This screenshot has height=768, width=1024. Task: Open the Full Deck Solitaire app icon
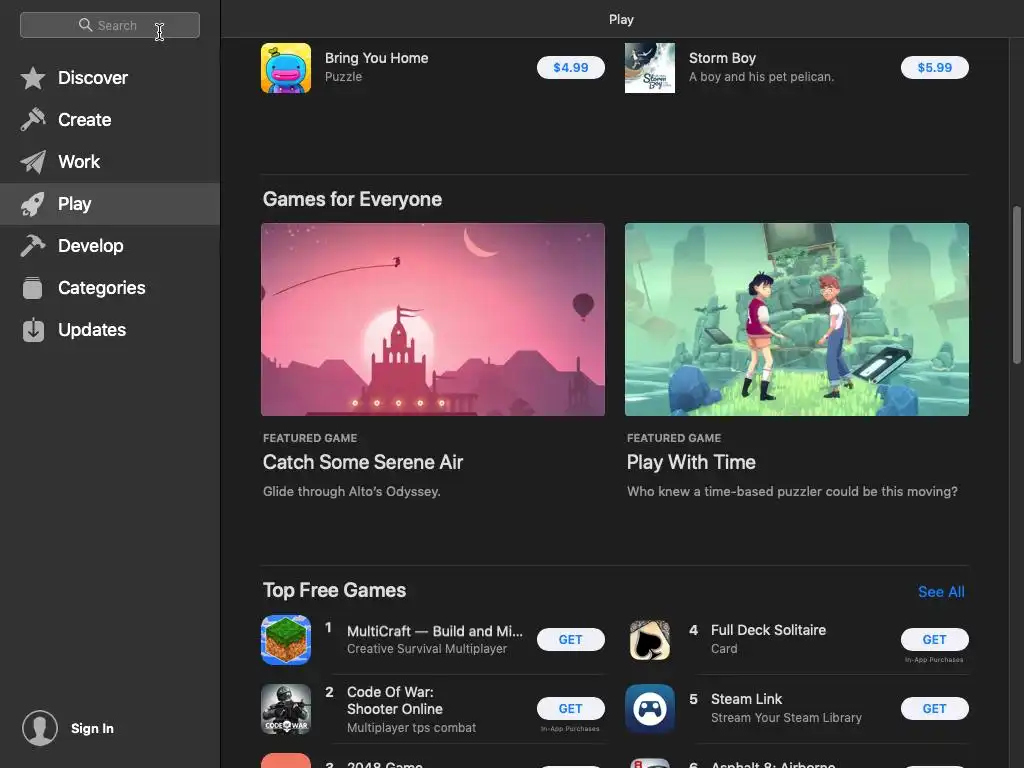click(x=650, y=639)
